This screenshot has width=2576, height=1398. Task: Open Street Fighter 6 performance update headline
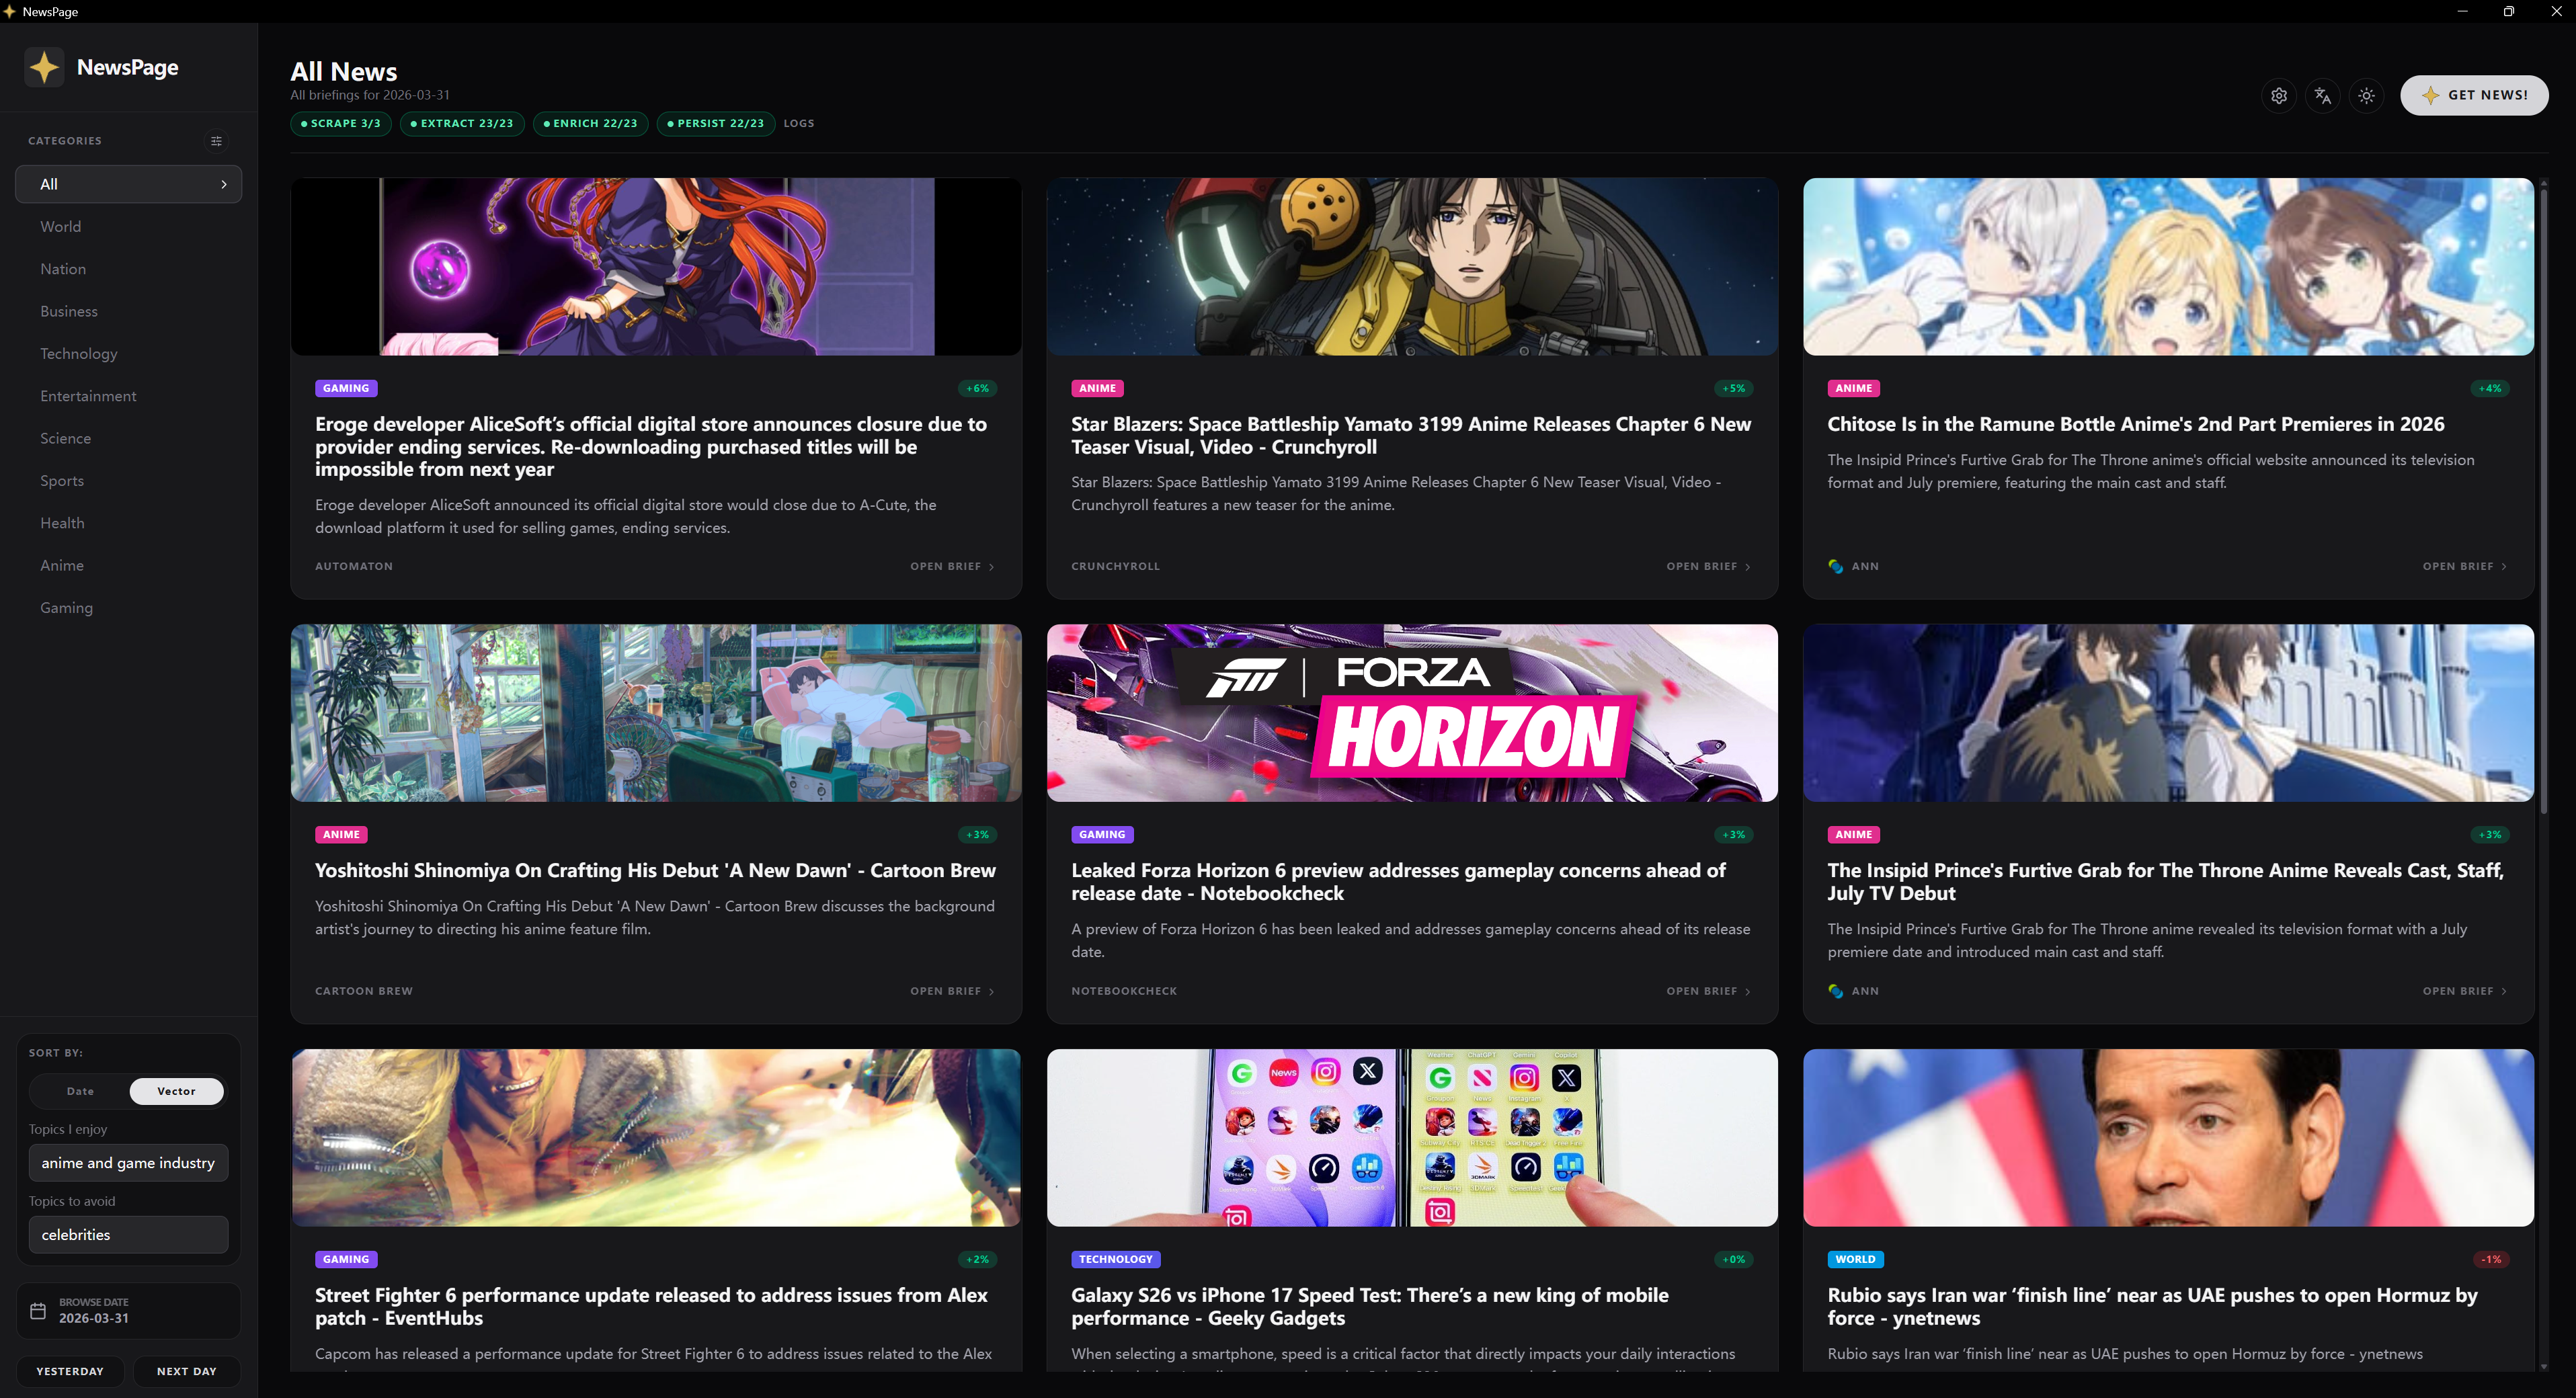coord(651,1306)
